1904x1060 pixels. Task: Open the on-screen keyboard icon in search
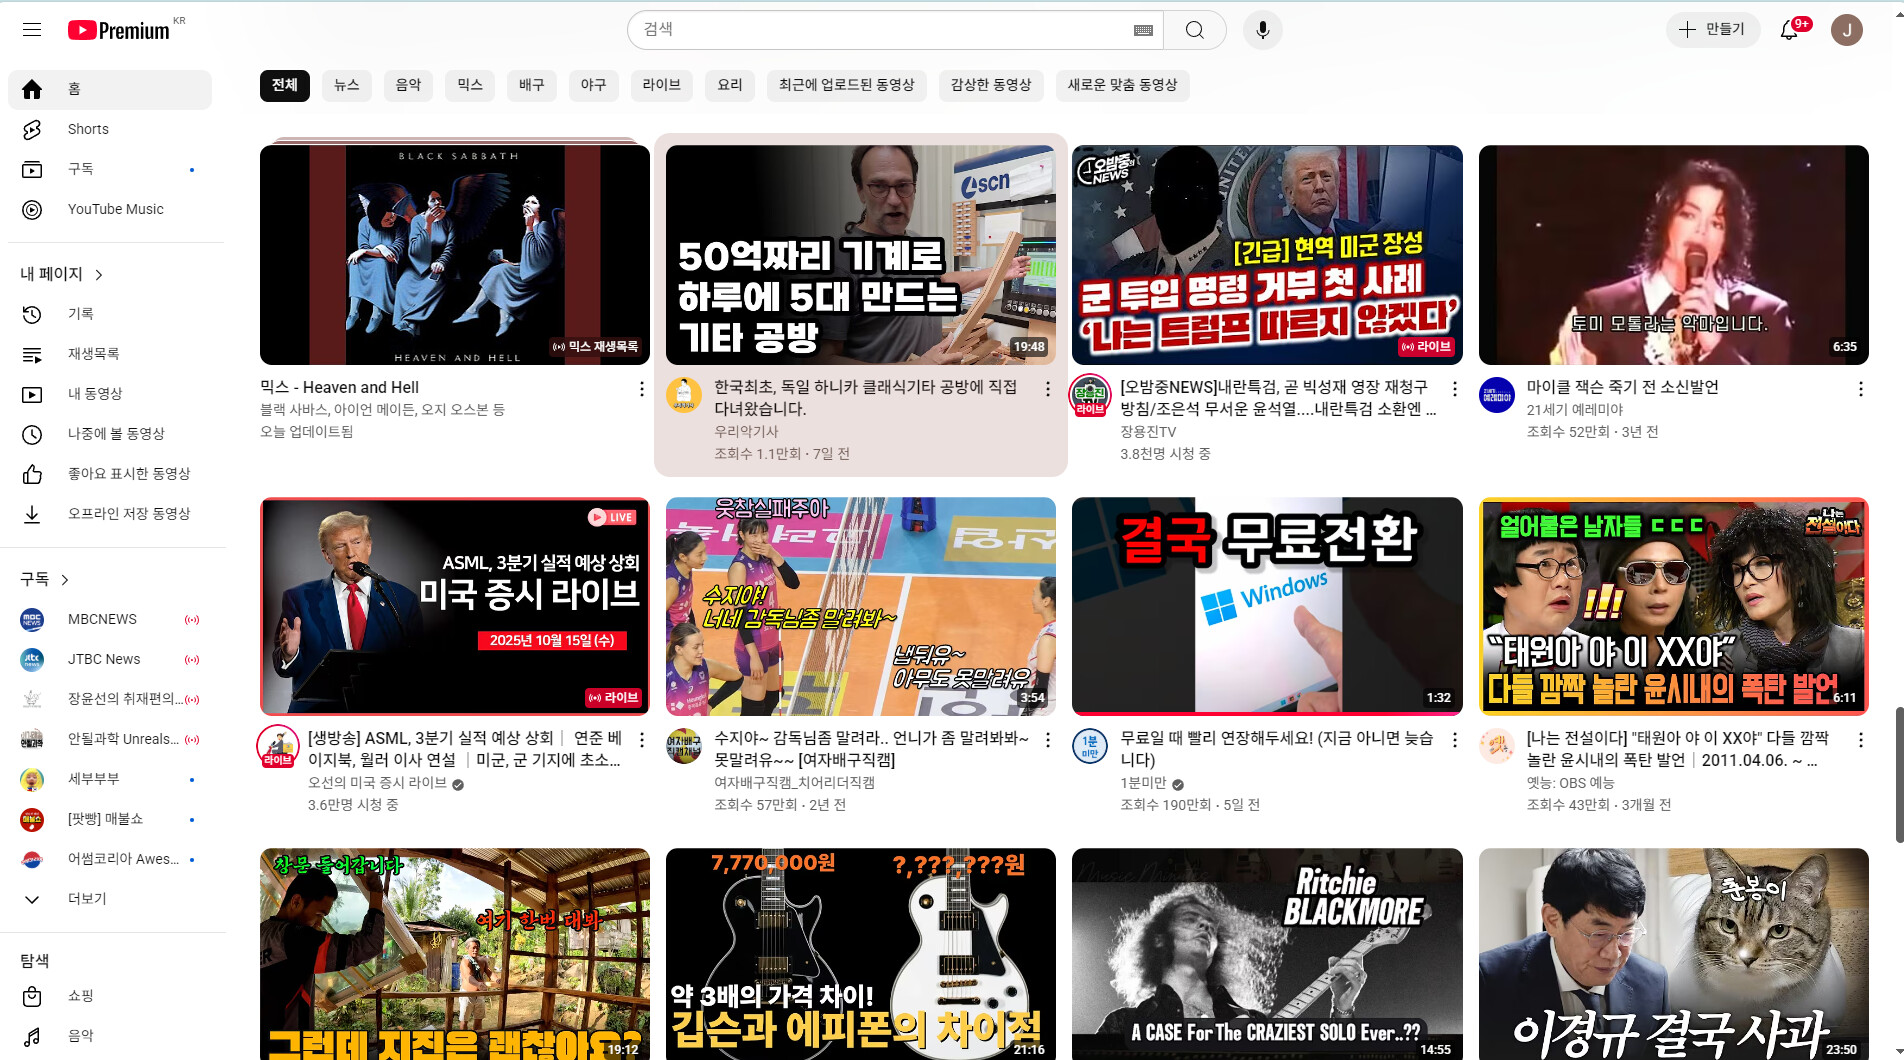1143,30
